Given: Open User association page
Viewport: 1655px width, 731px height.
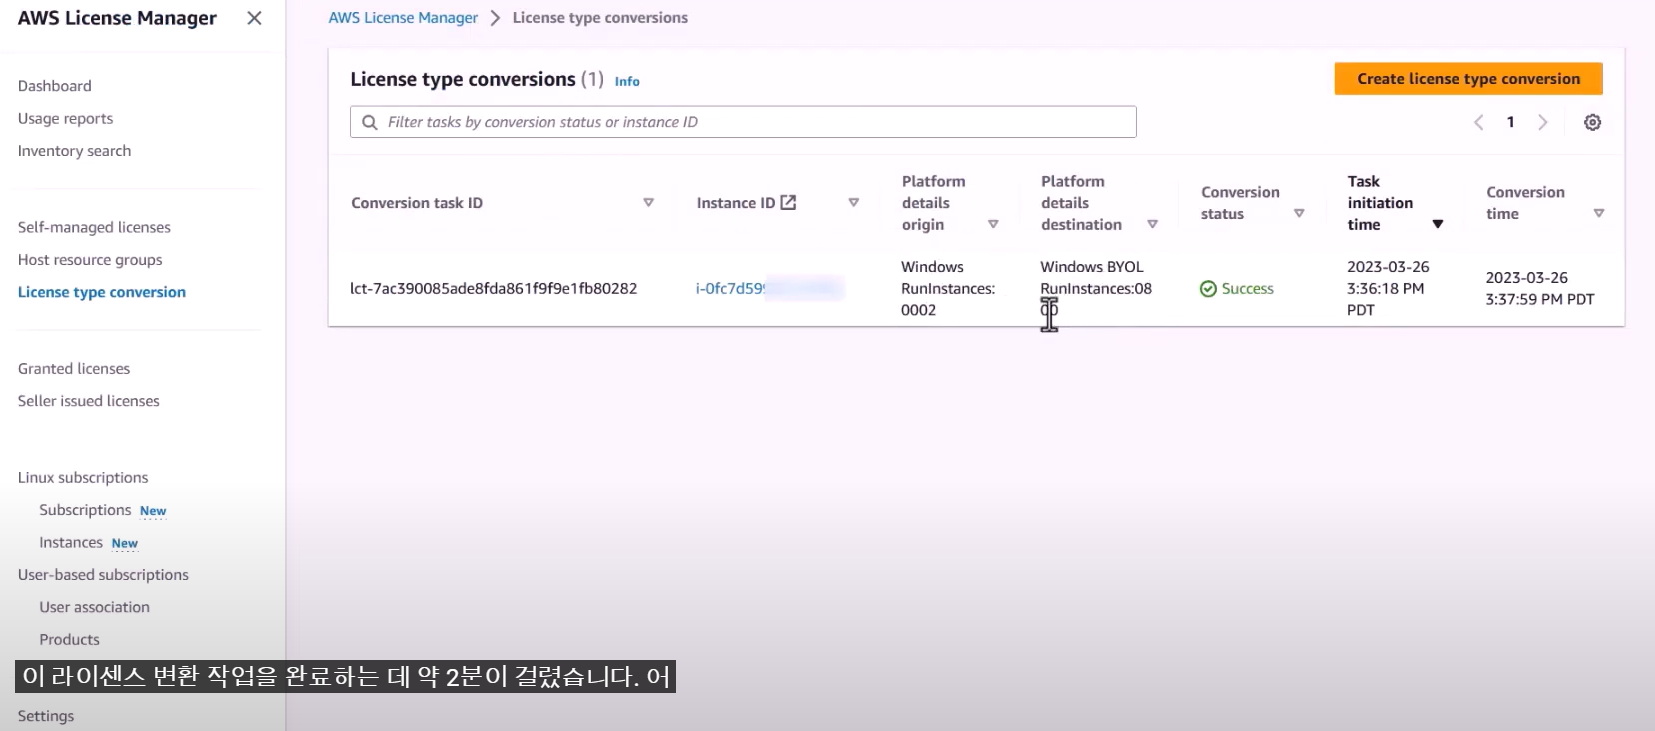Looking at the screenshot, I should 94,607.
